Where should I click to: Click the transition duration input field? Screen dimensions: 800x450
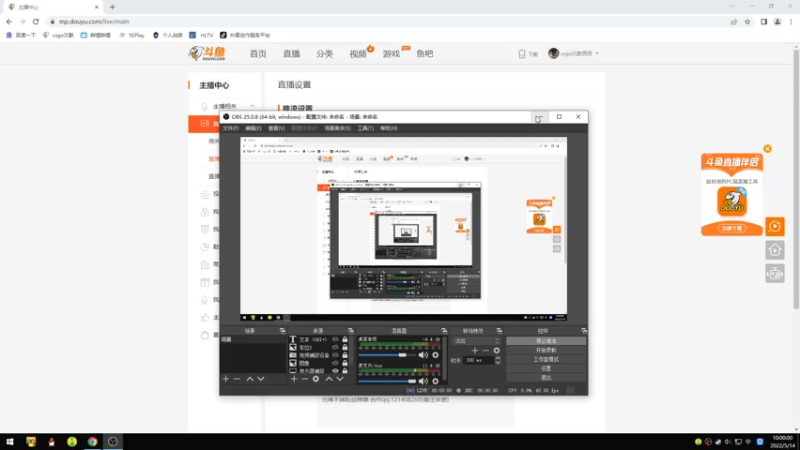[479, 360]
